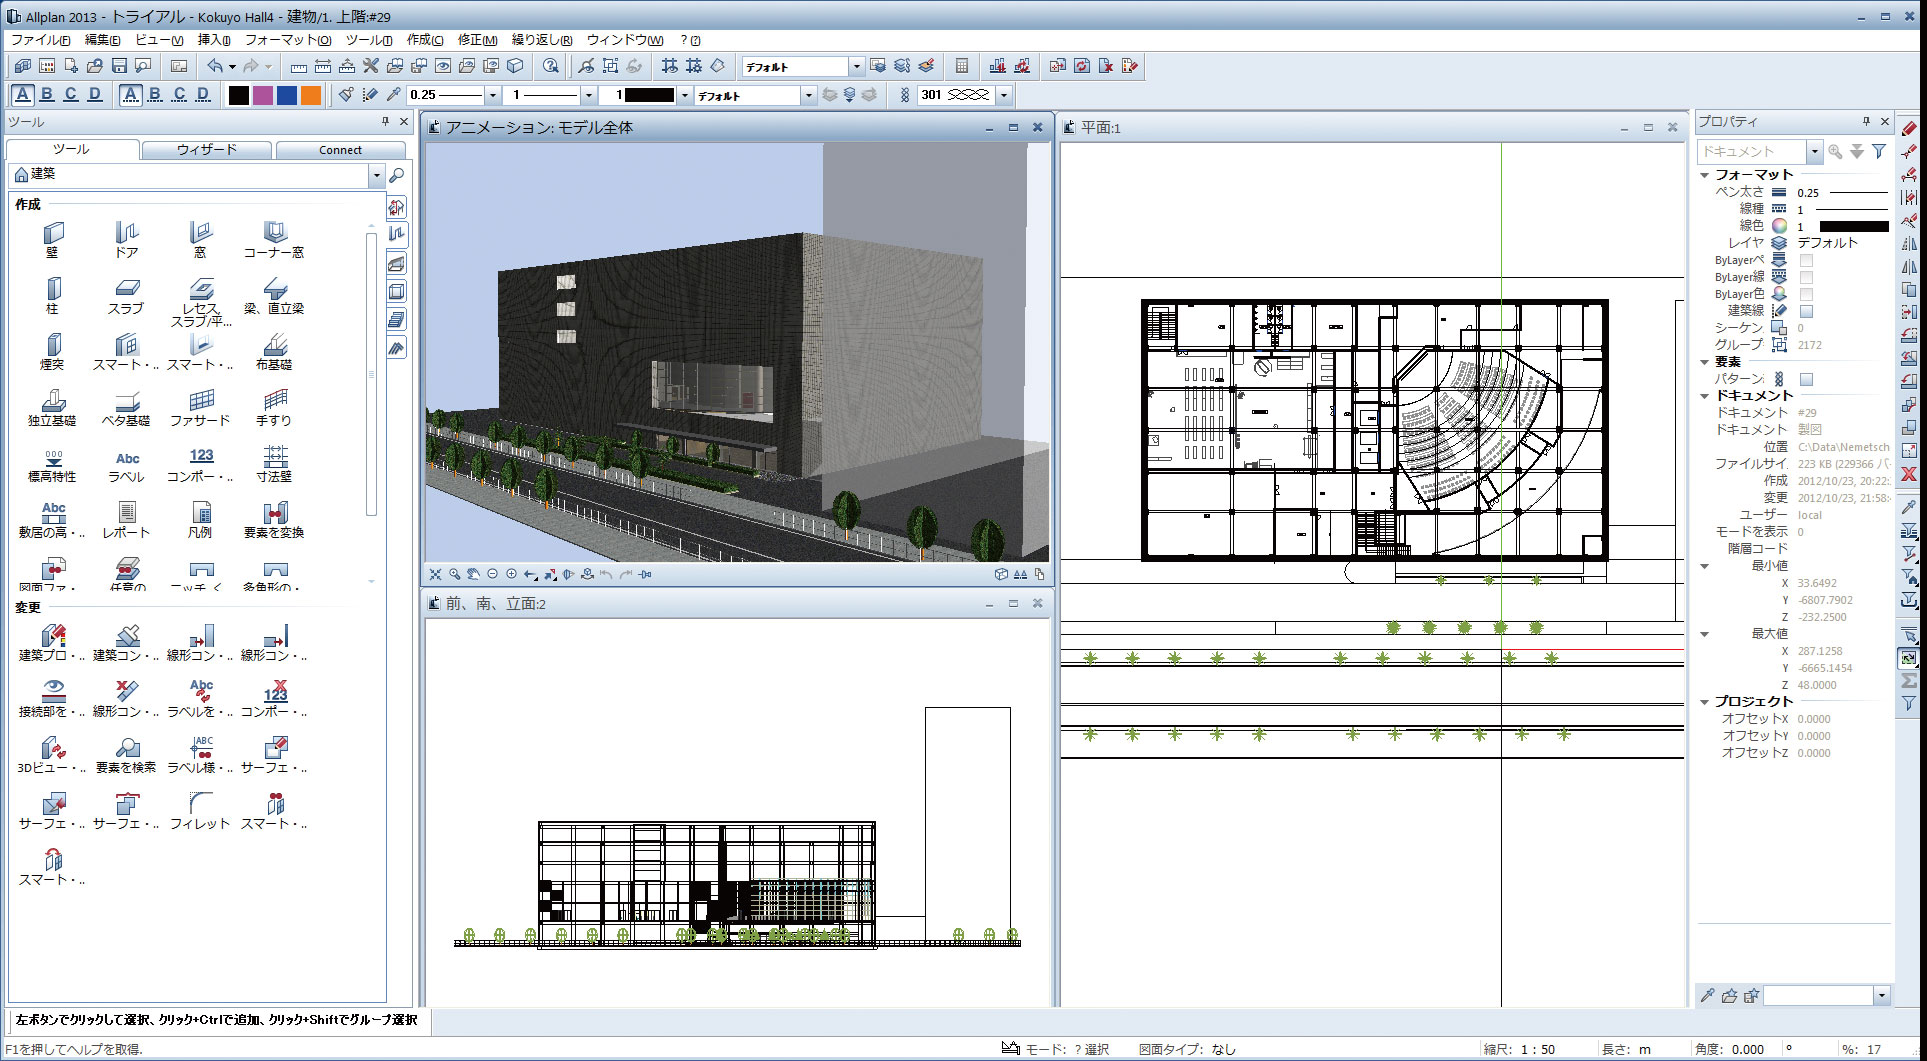Toggle the パターン checkbox under 要素

(1806, 379)
